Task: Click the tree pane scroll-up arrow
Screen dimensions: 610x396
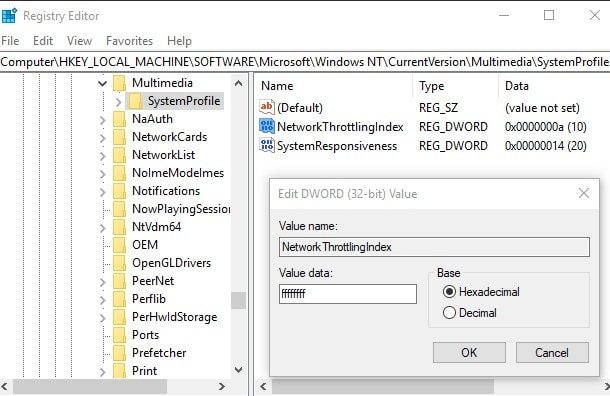Action: pos(238,83)
